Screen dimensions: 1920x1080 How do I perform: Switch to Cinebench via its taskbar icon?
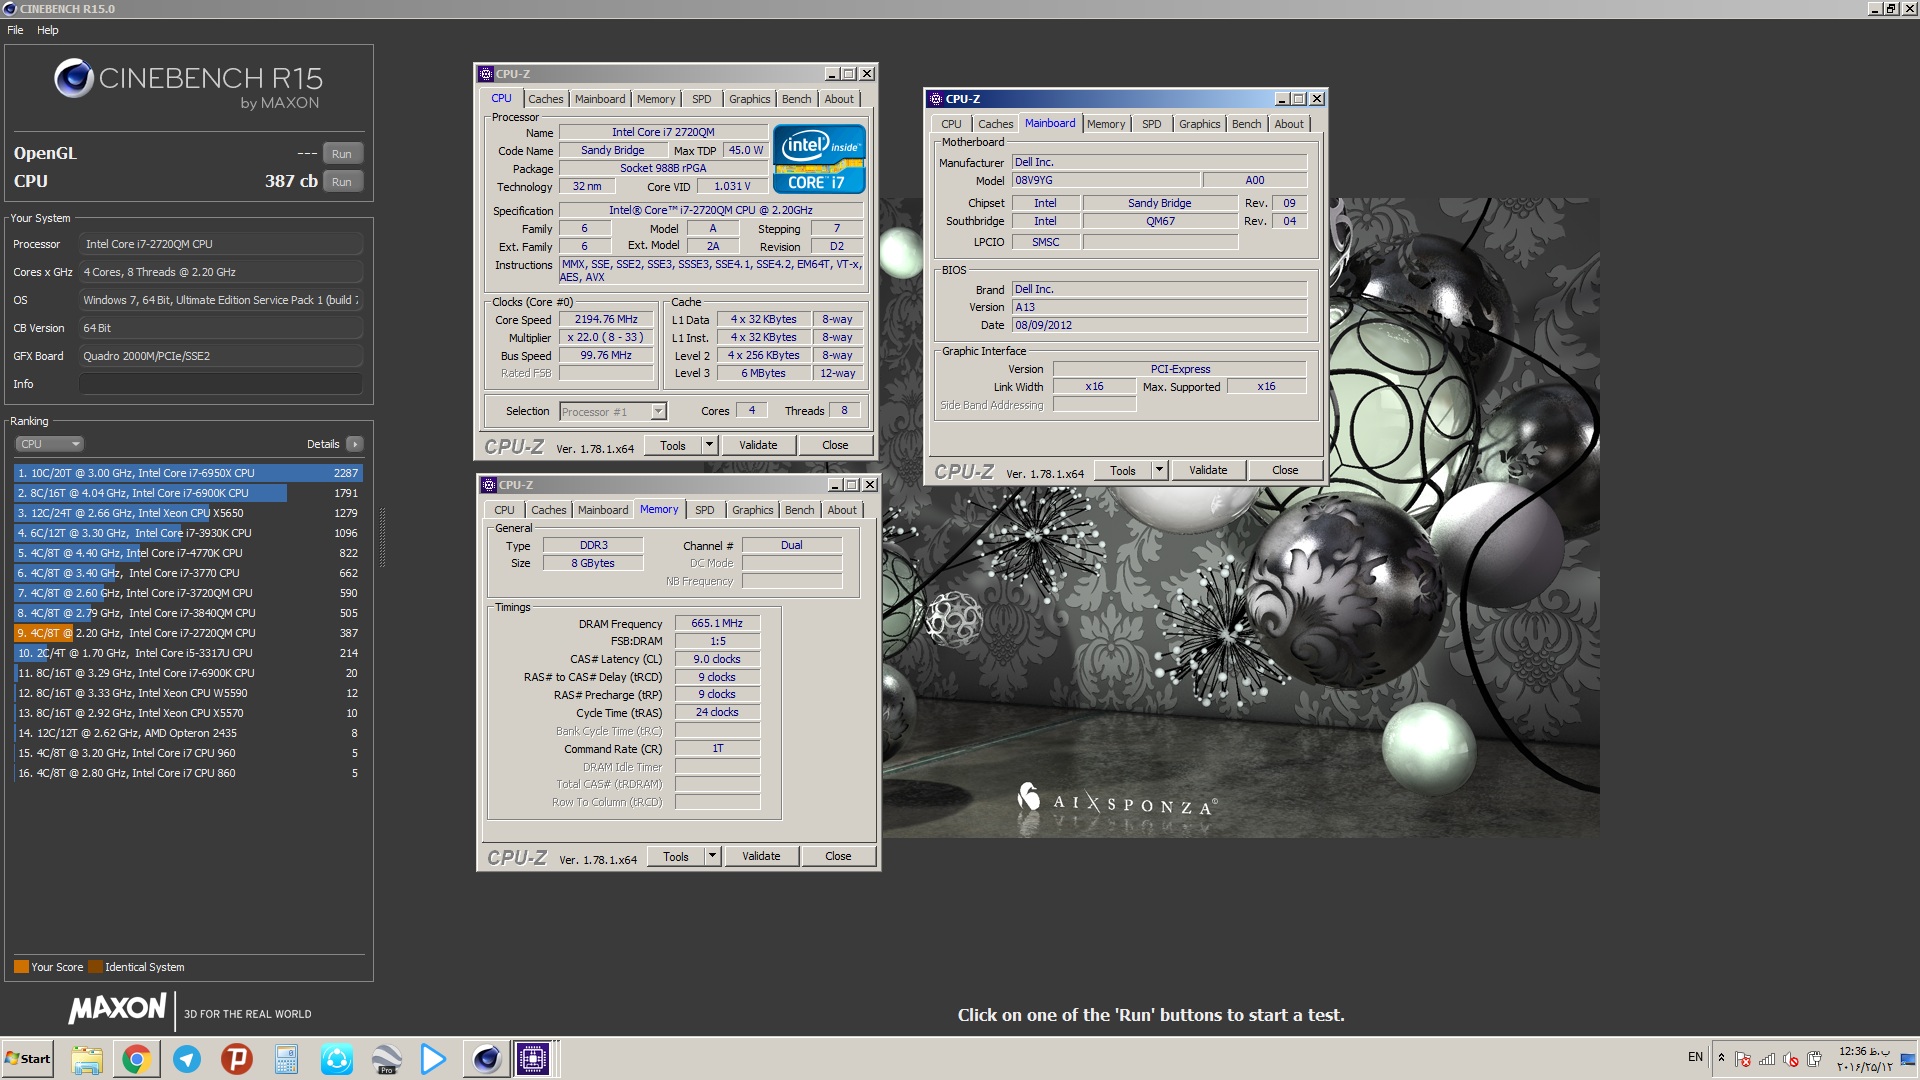click(486, 1059)
